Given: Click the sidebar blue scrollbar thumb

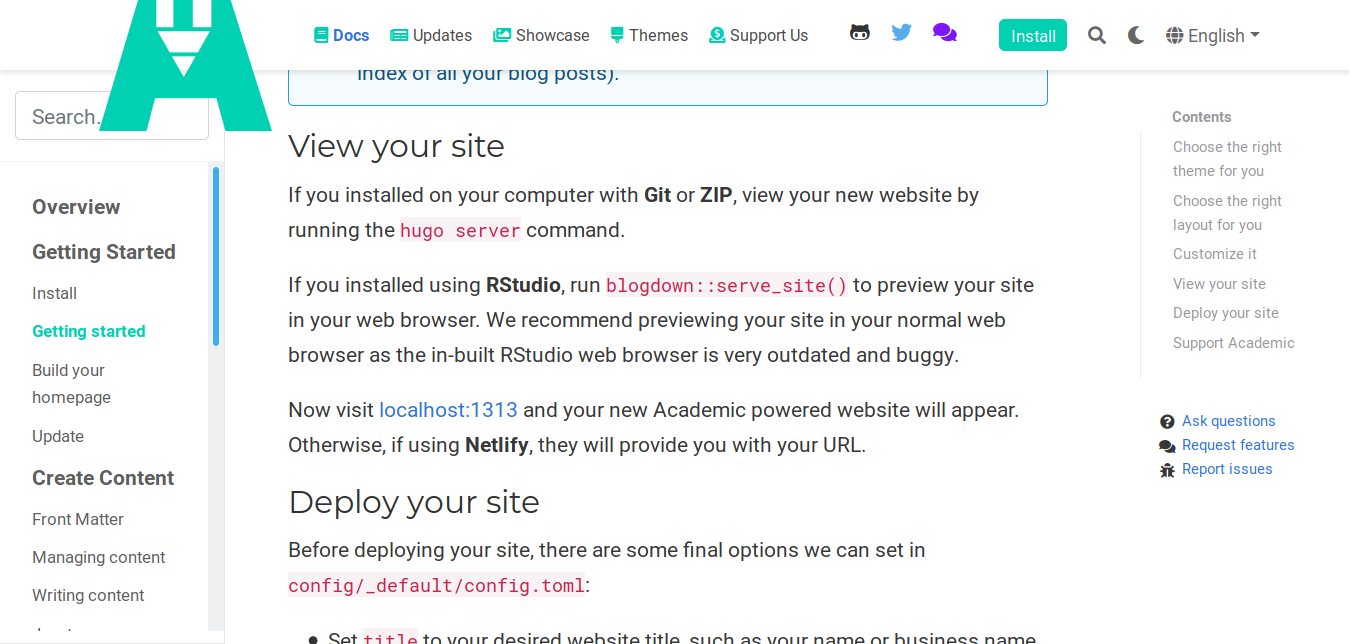Looking at the screenshot, I should click(x=216, y=256).
